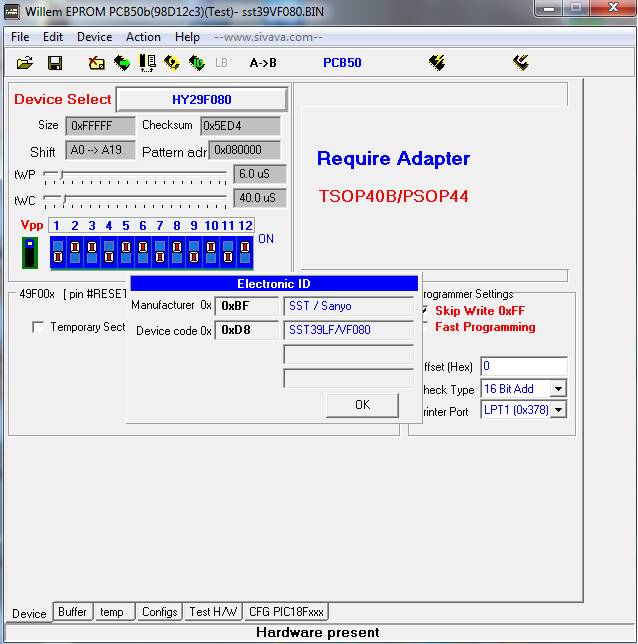
Task: Toggle DIP switch 11
Action: click(x=228, y=252)
